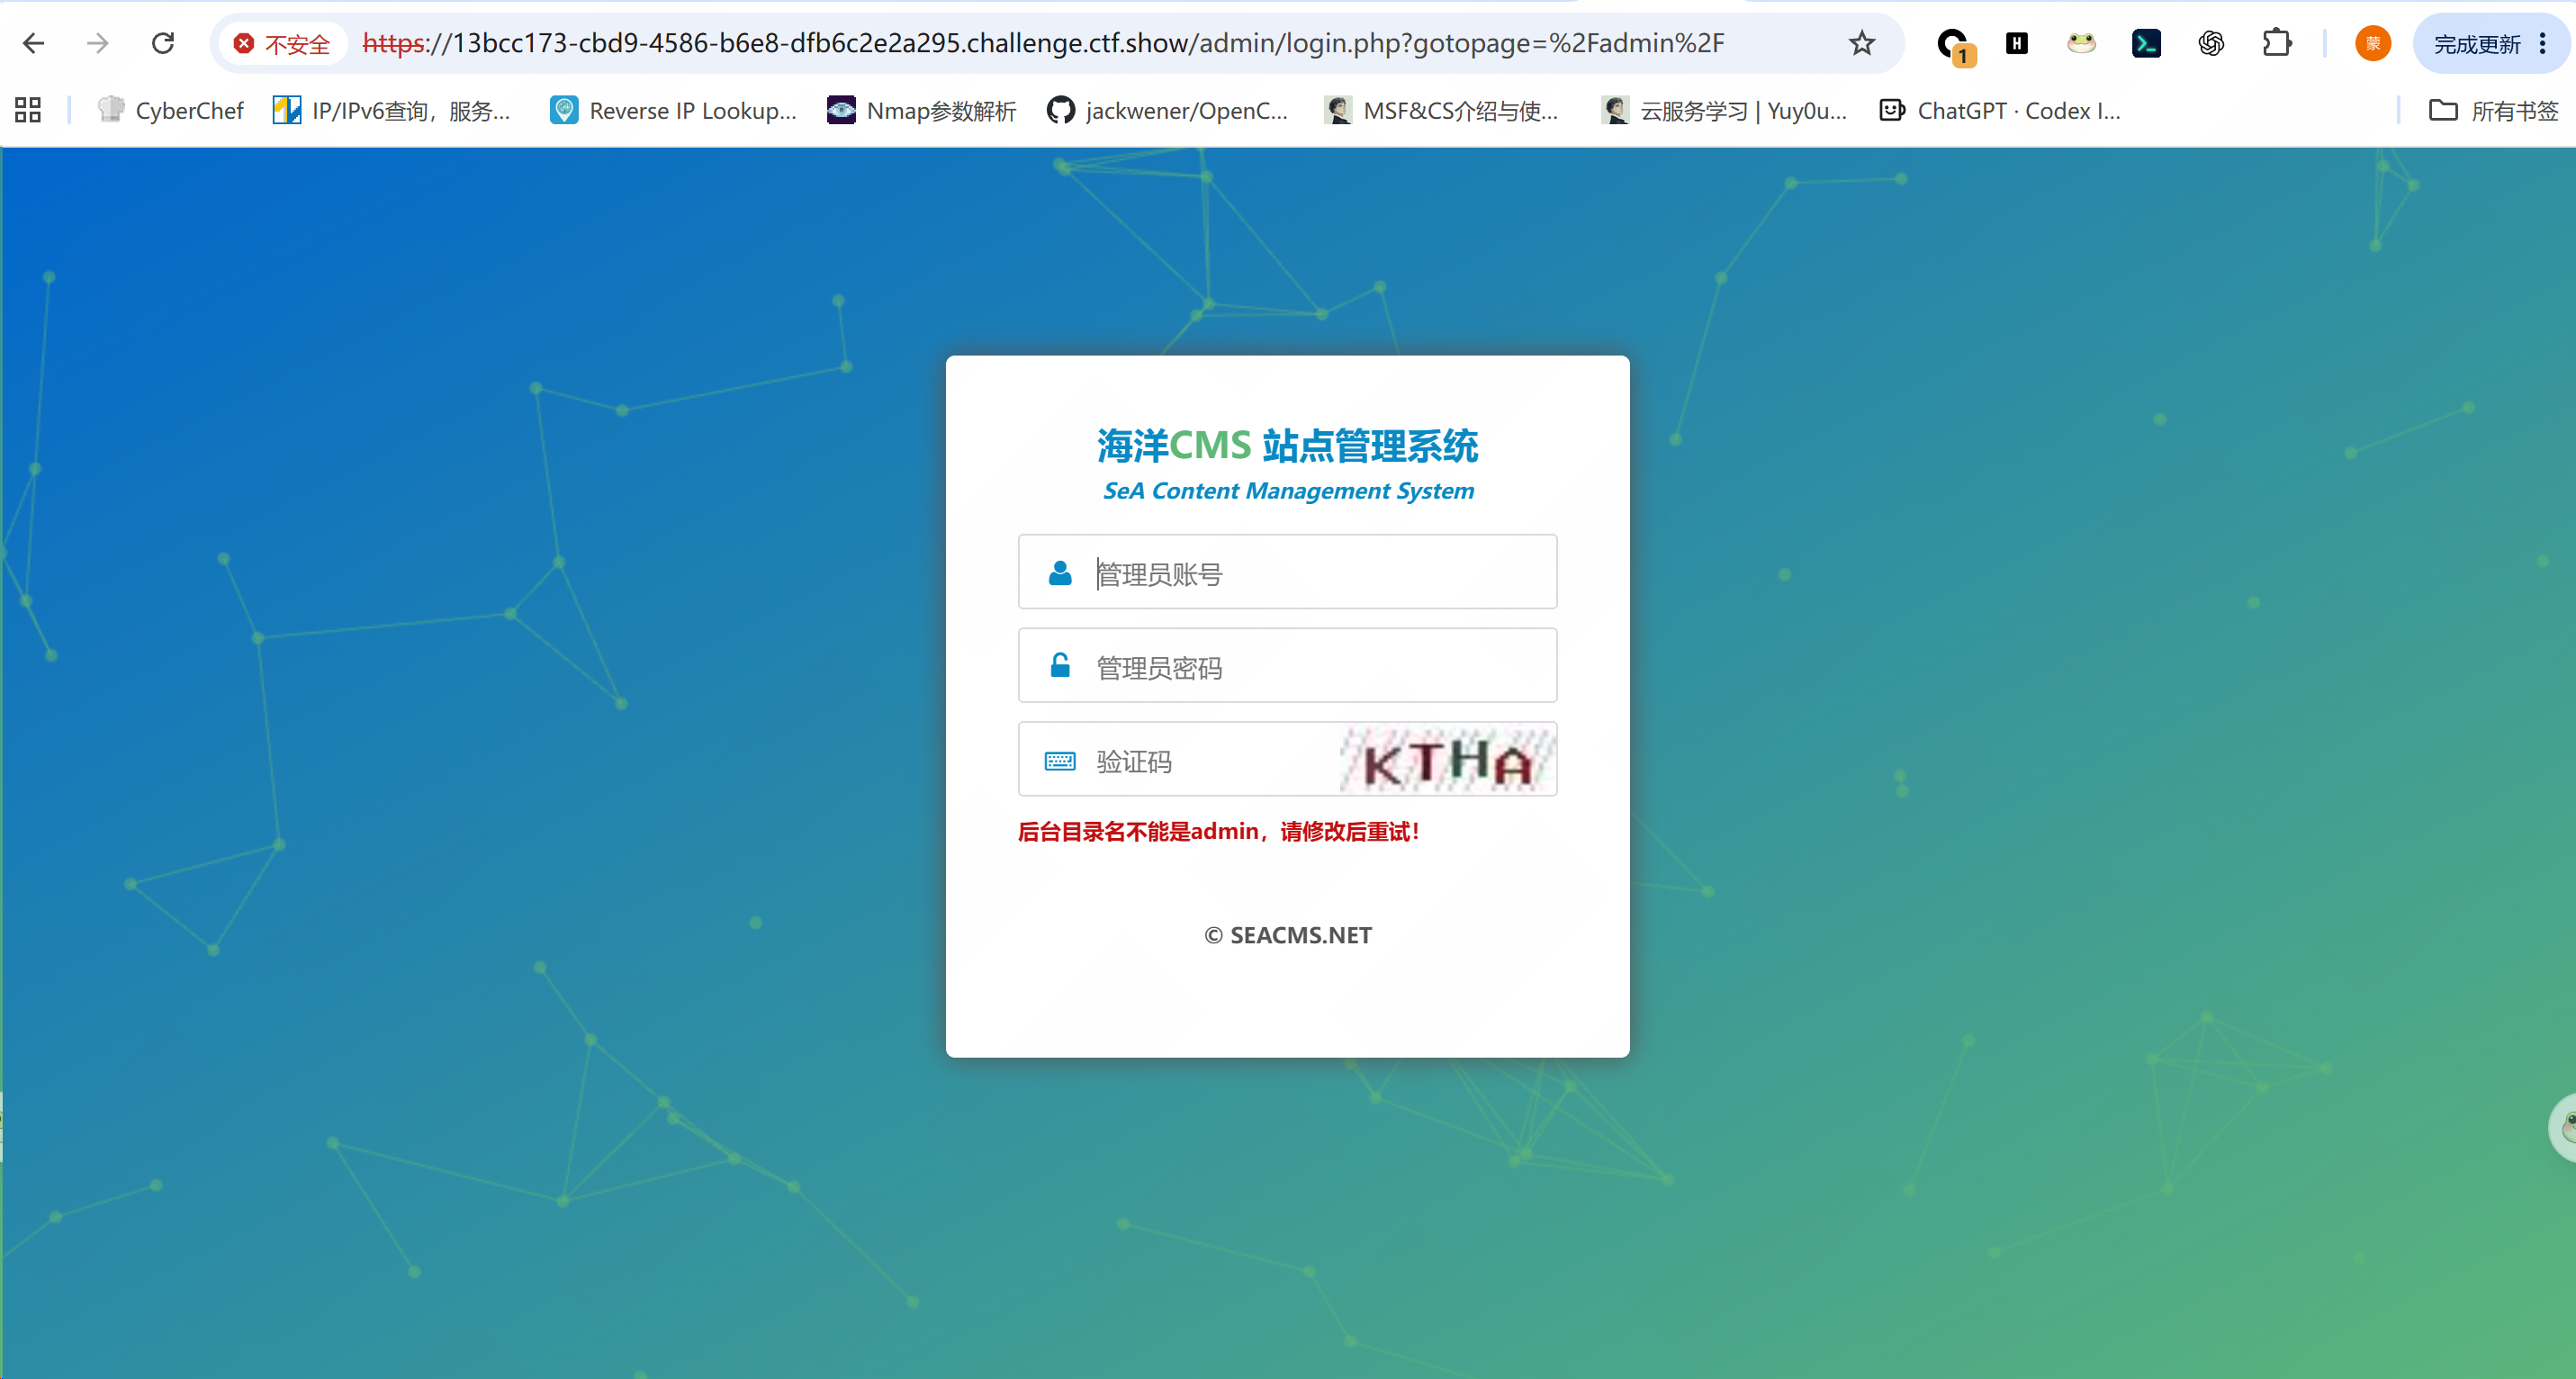2576x1379 pixels.
Task: Open the CyberChef bookmark
Action: click(171, 110)
